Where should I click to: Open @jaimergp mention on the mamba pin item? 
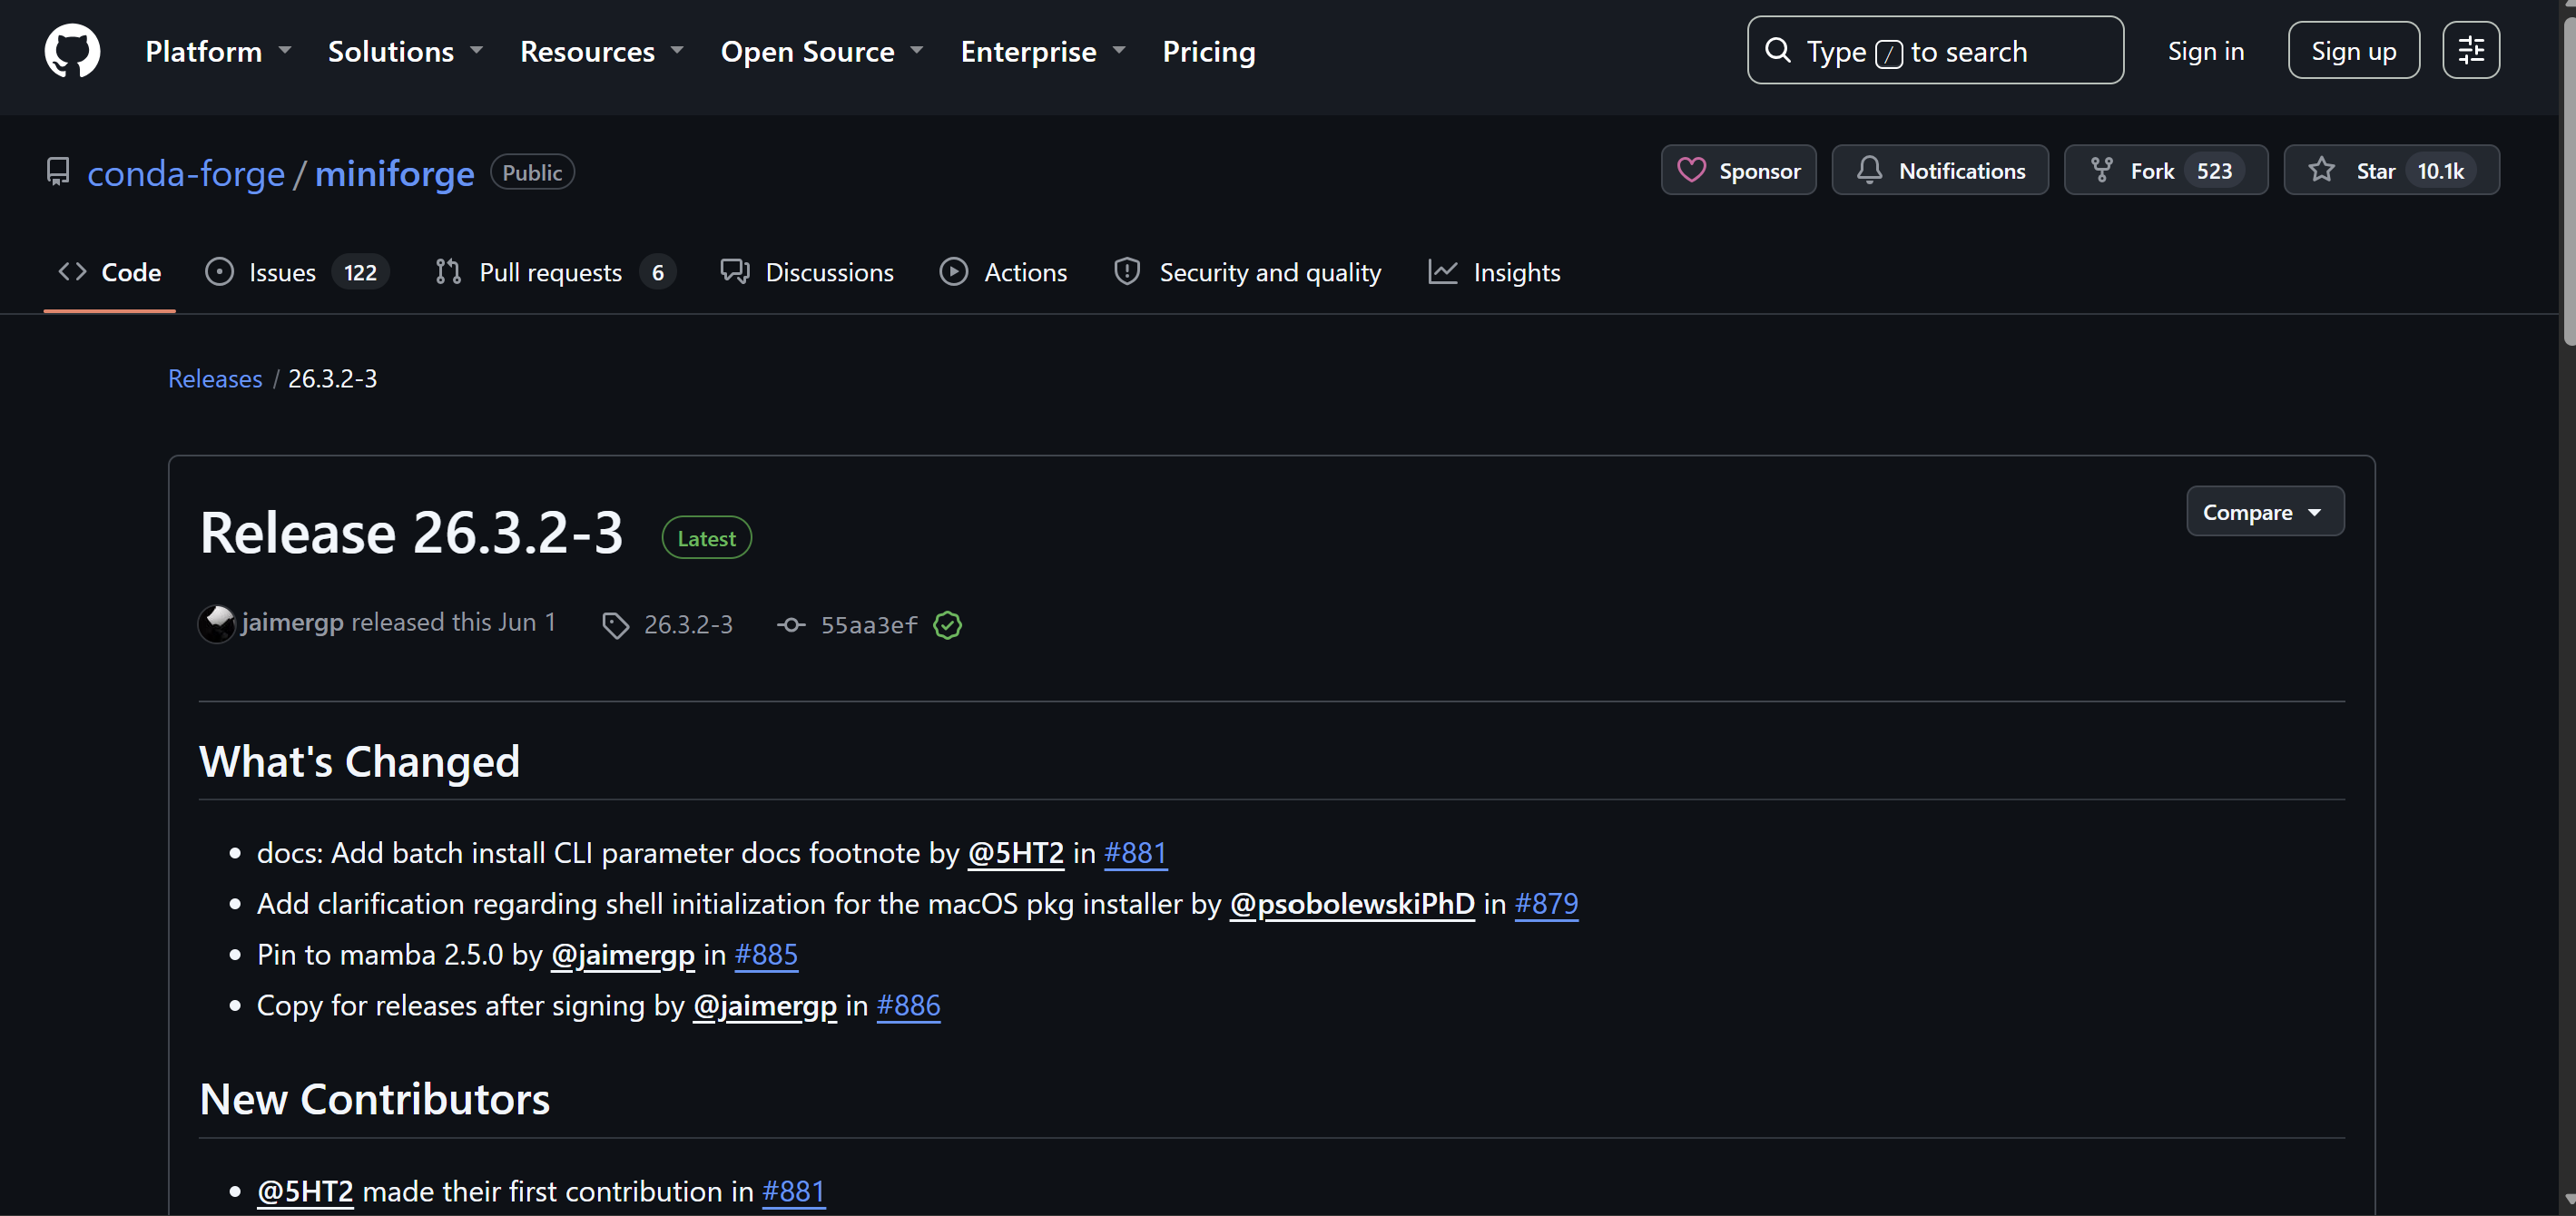623,955
